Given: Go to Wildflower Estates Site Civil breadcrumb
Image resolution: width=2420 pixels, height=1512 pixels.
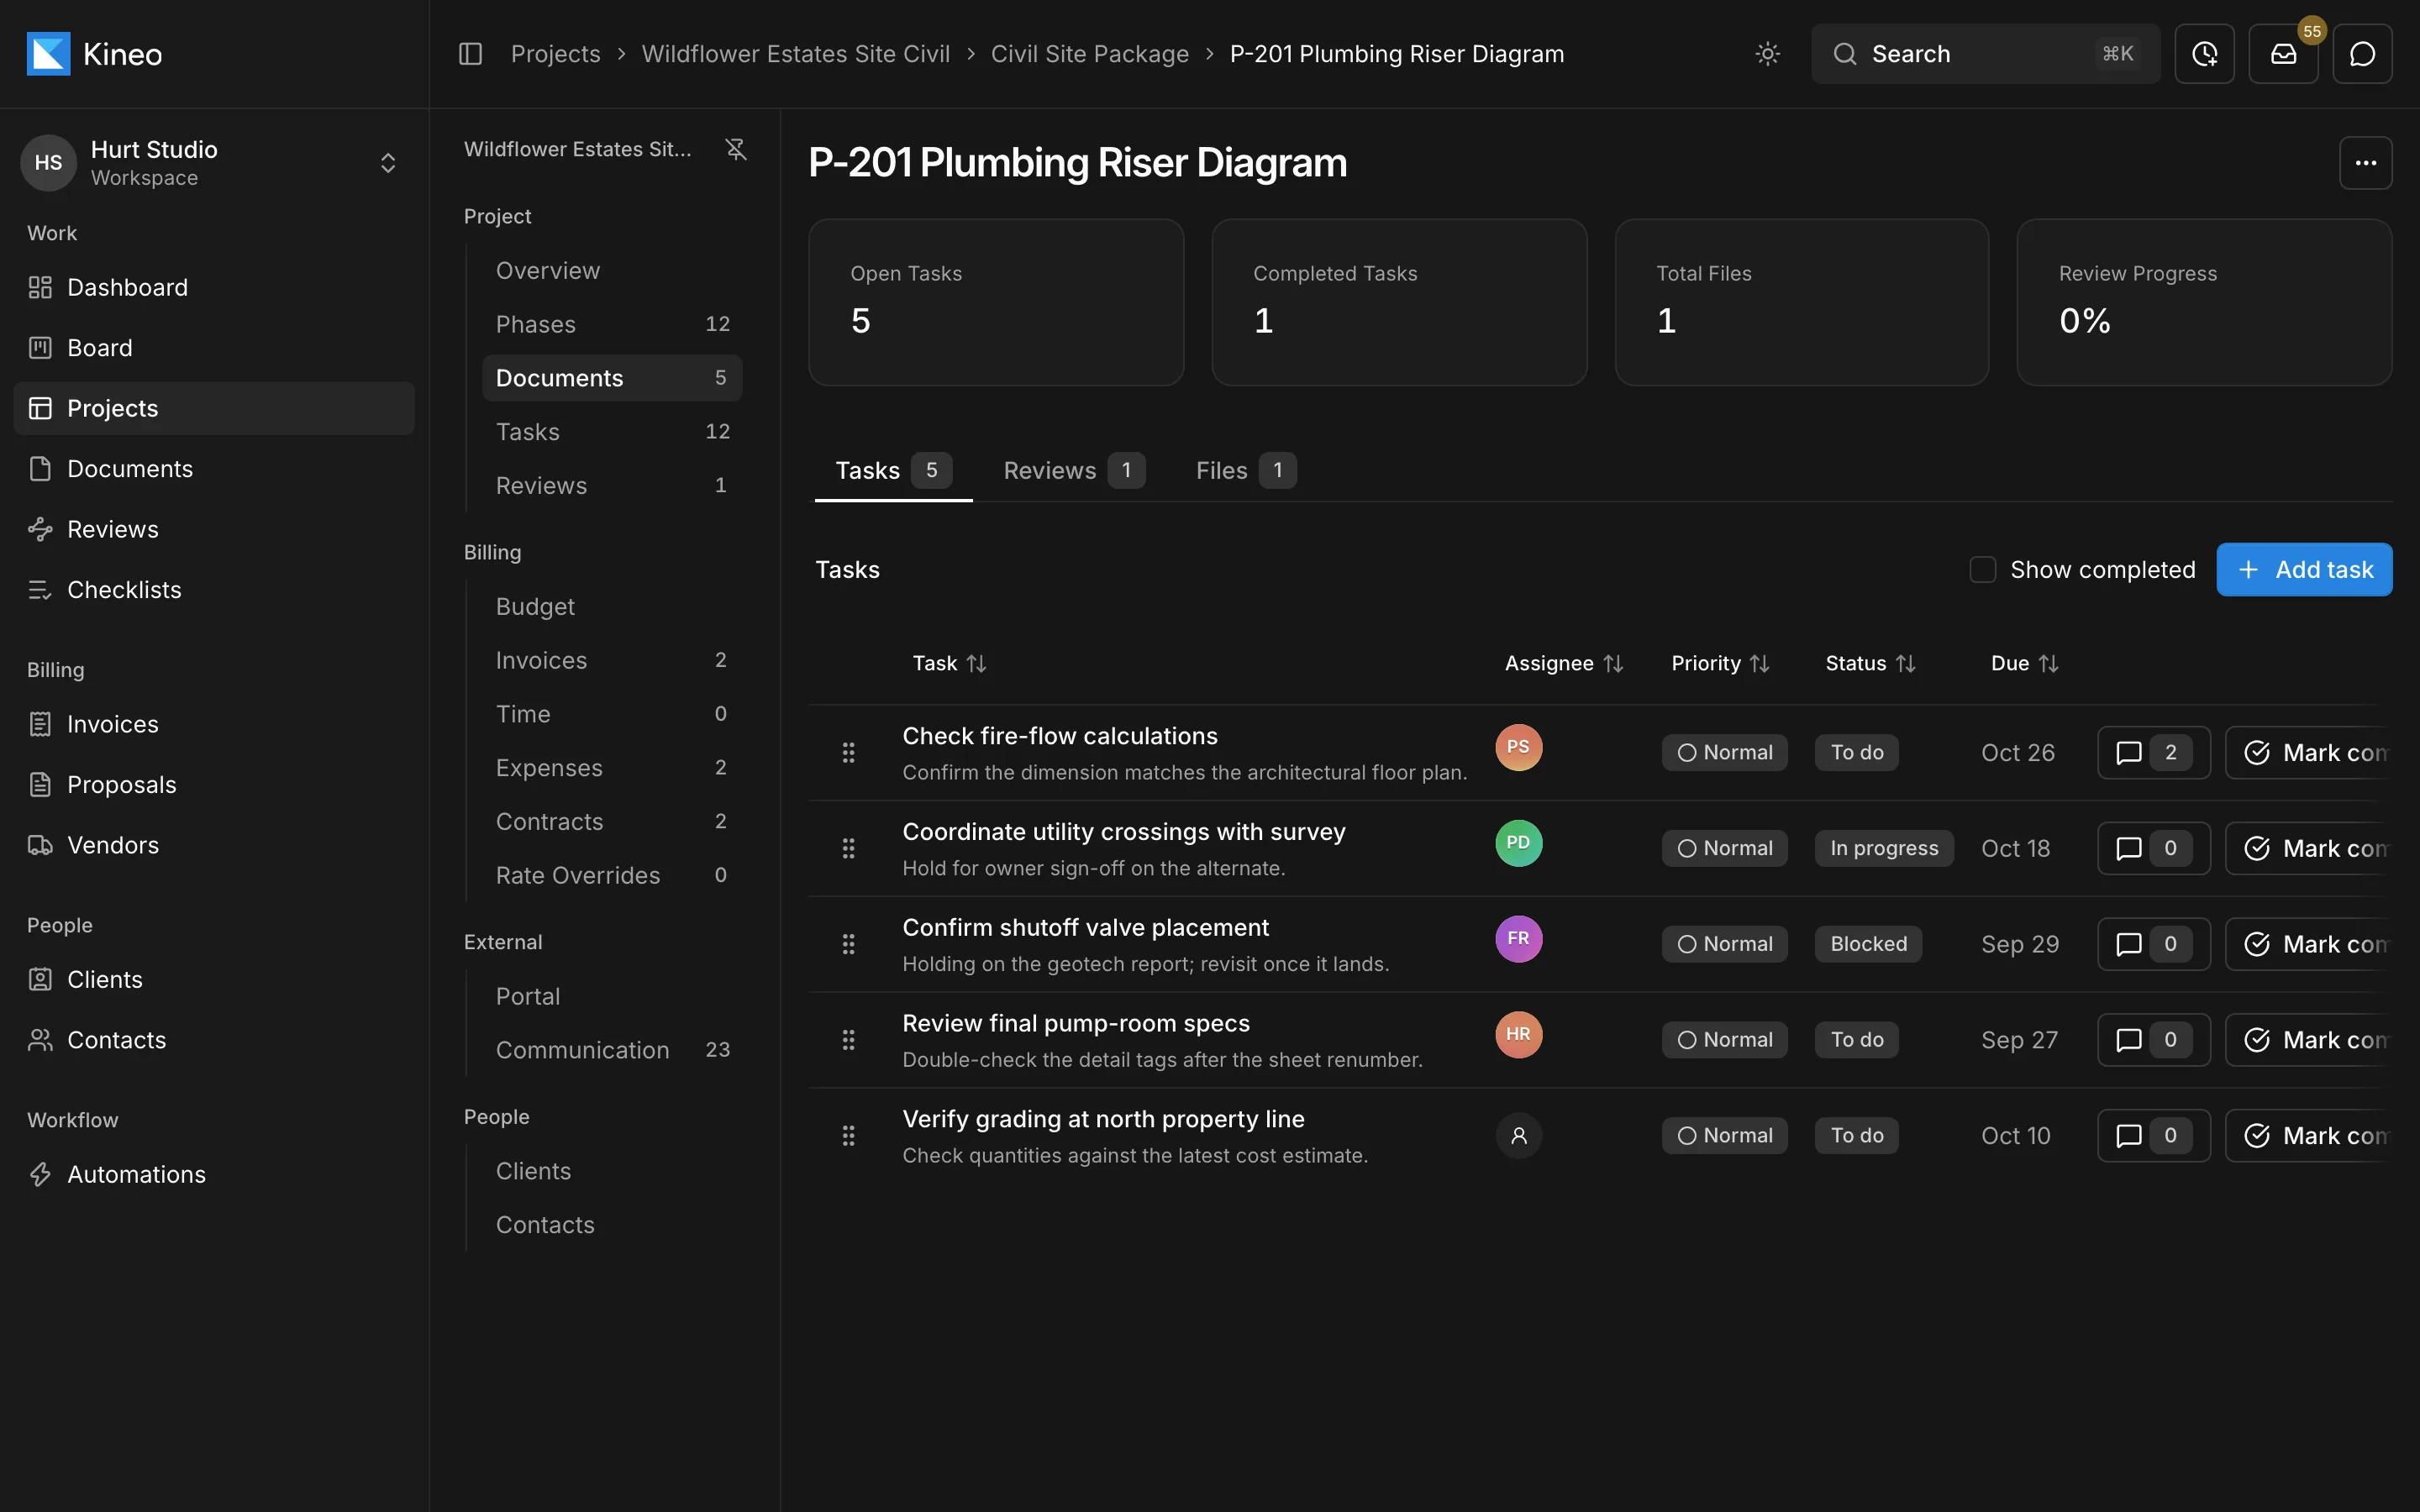Looking at the screenshot, I should pyautogui.click(x=795, y=54).
